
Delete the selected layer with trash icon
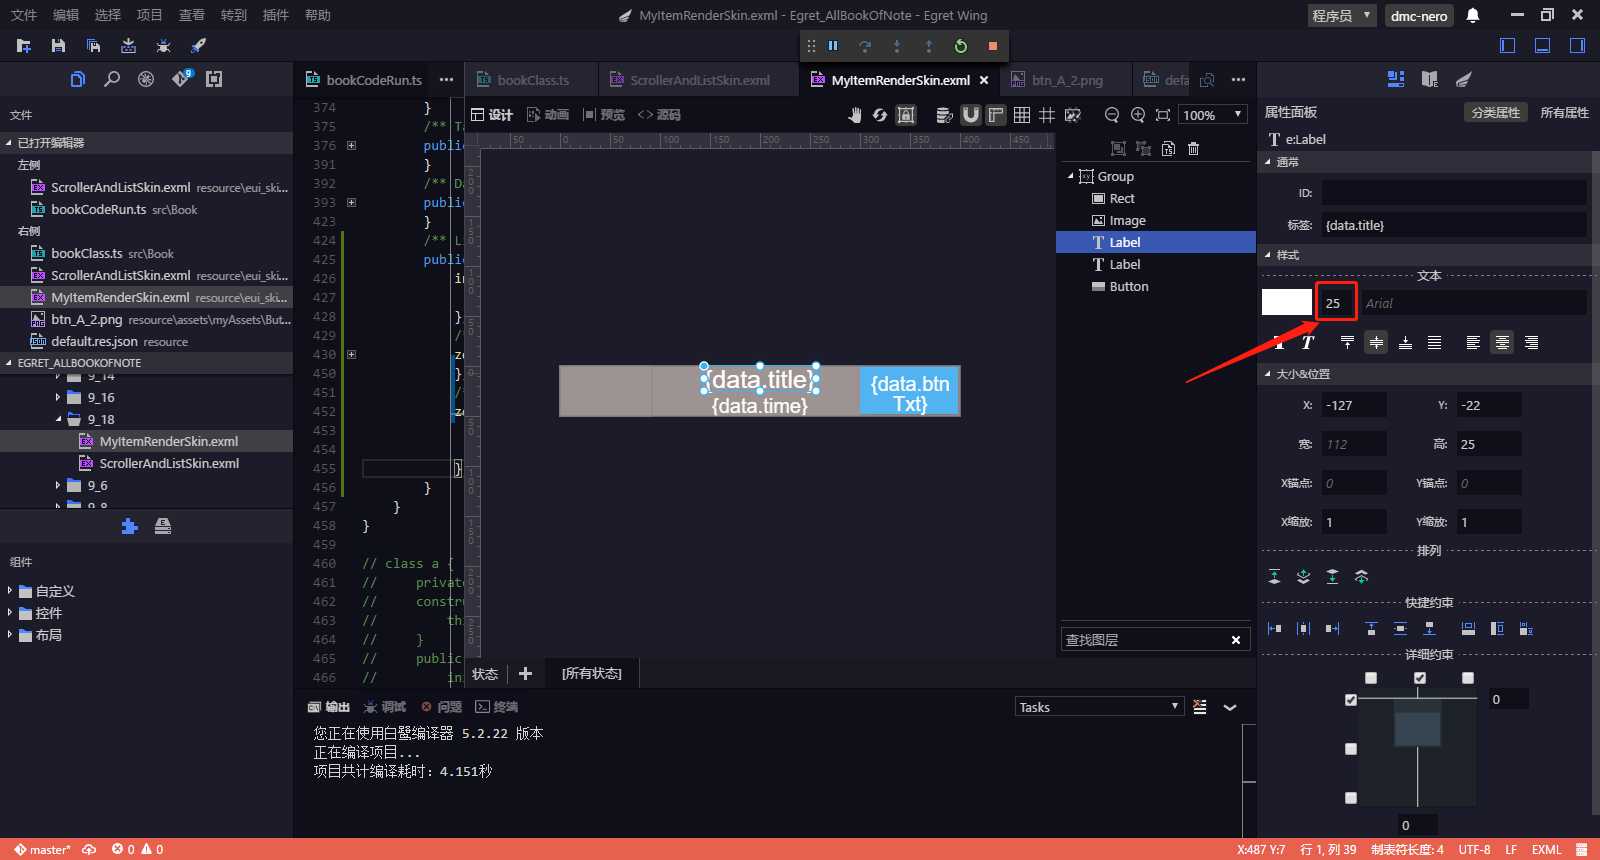pos(1193,149)
